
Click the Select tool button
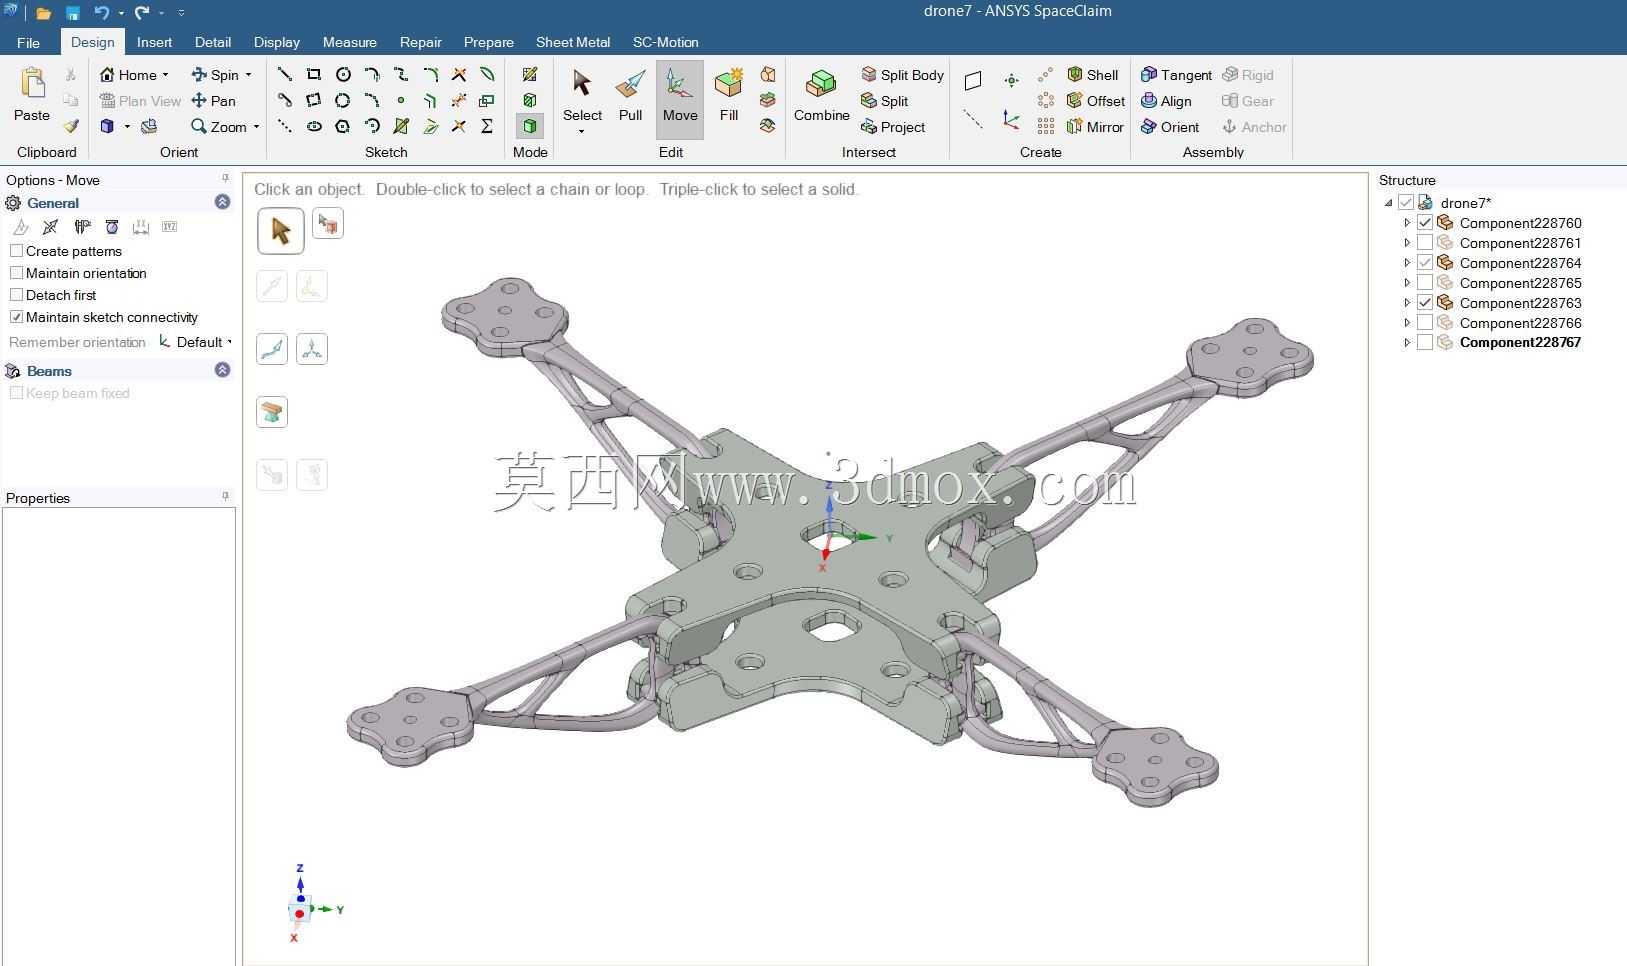point(582,97)
